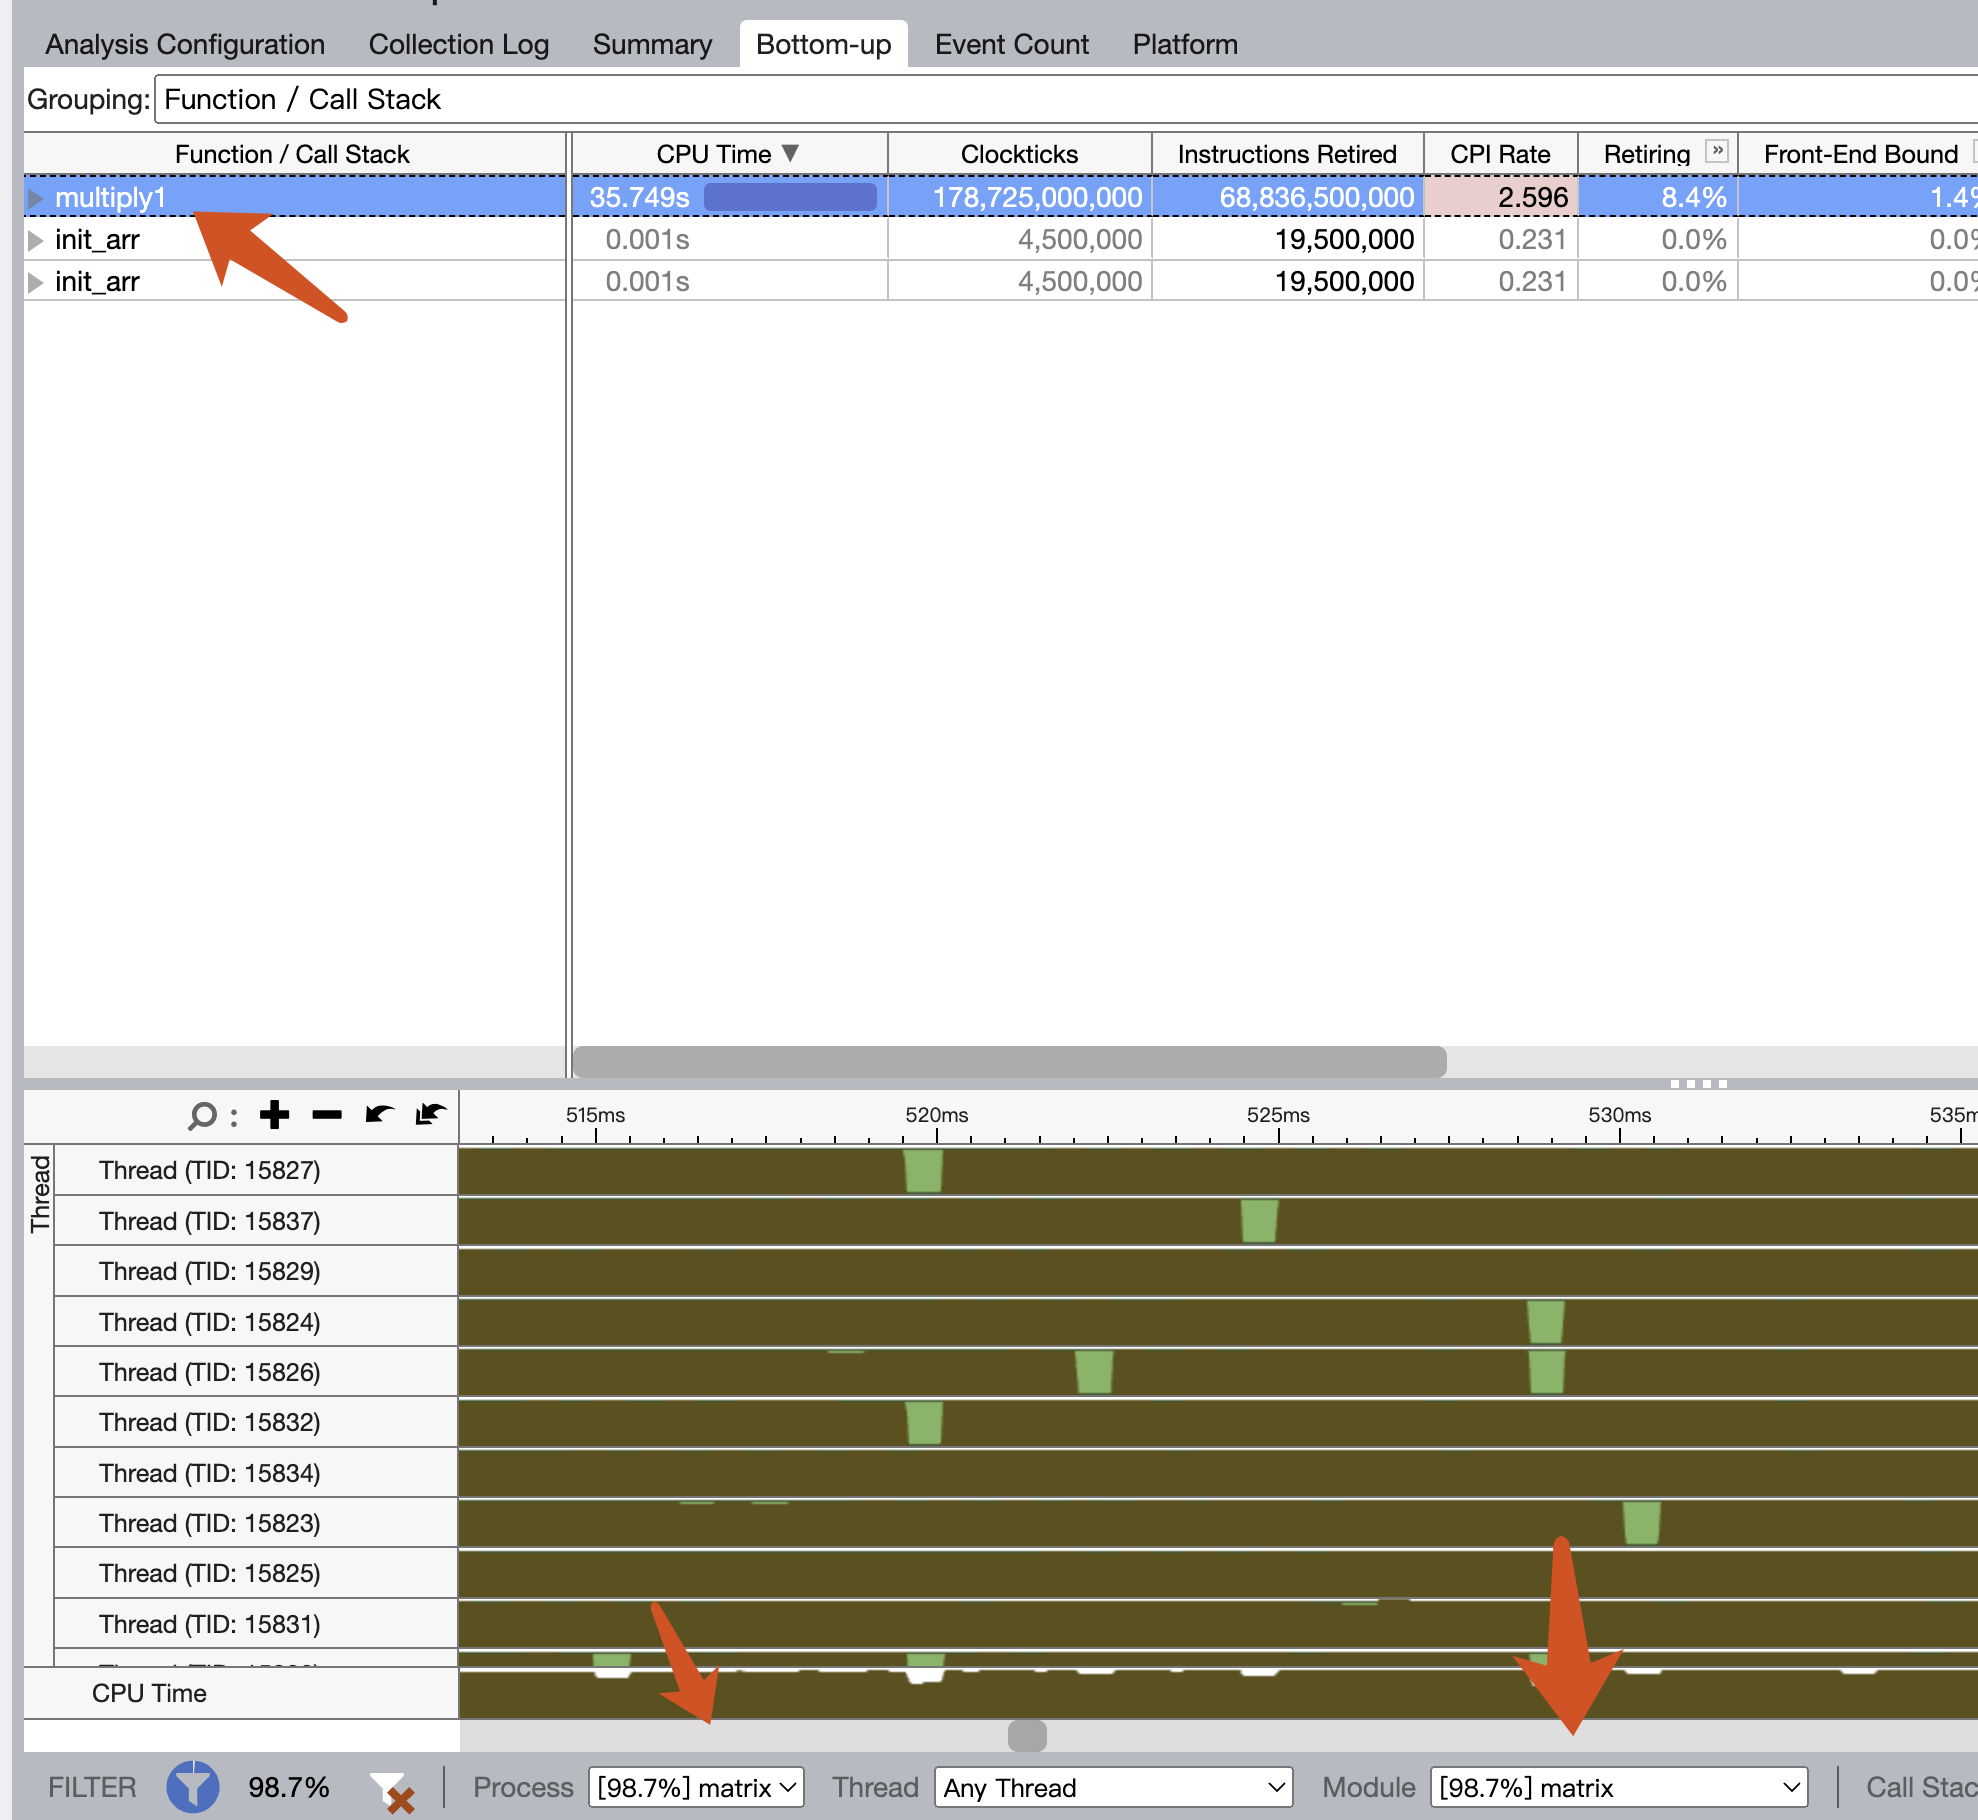Open the Event Count tab
1978x1820 pixels.
1011,43
